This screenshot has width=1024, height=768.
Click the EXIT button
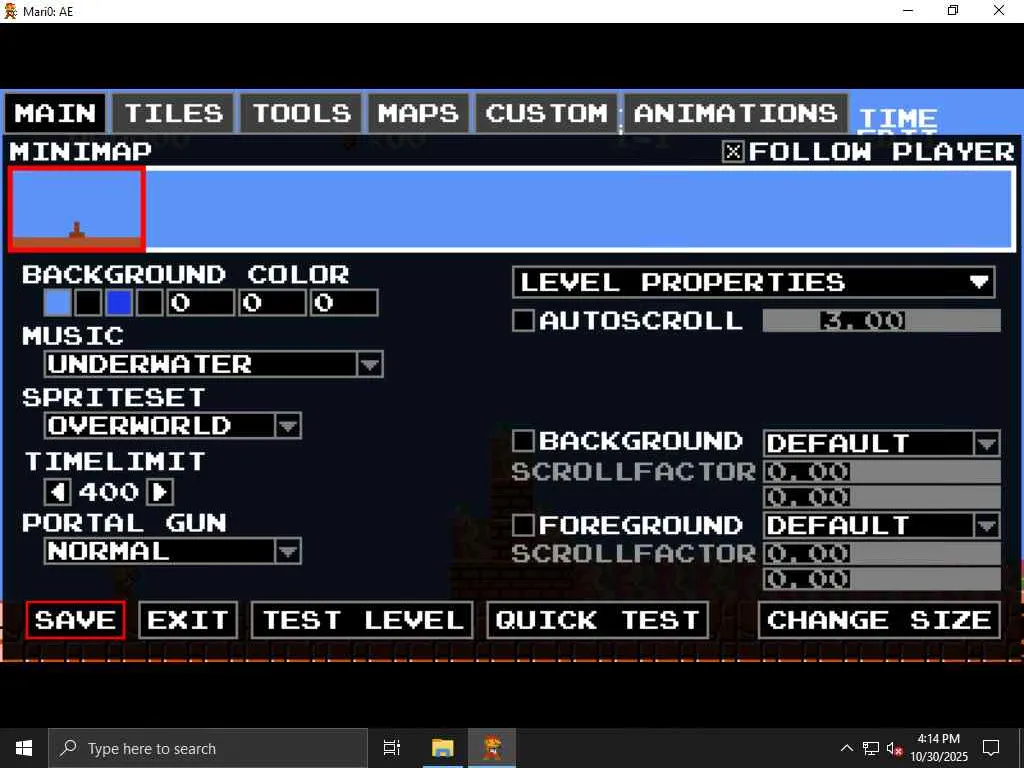coord(188,620)
